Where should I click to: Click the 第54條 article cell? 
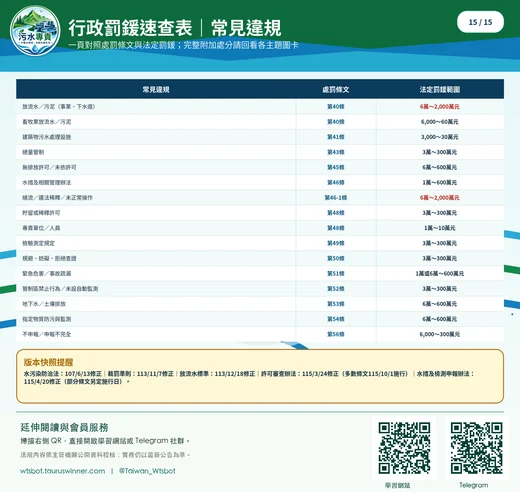click(x=336, y=319)
